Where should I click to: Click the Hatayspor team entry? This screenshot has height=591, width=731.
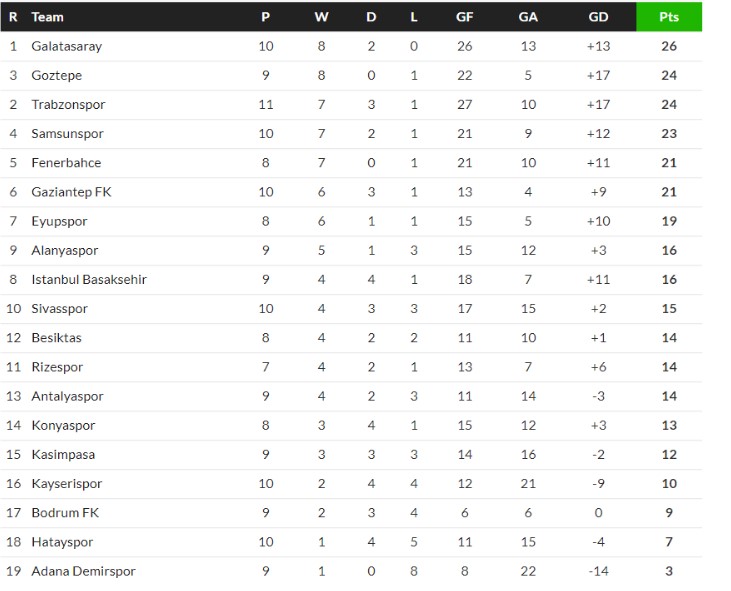(62, 542)
